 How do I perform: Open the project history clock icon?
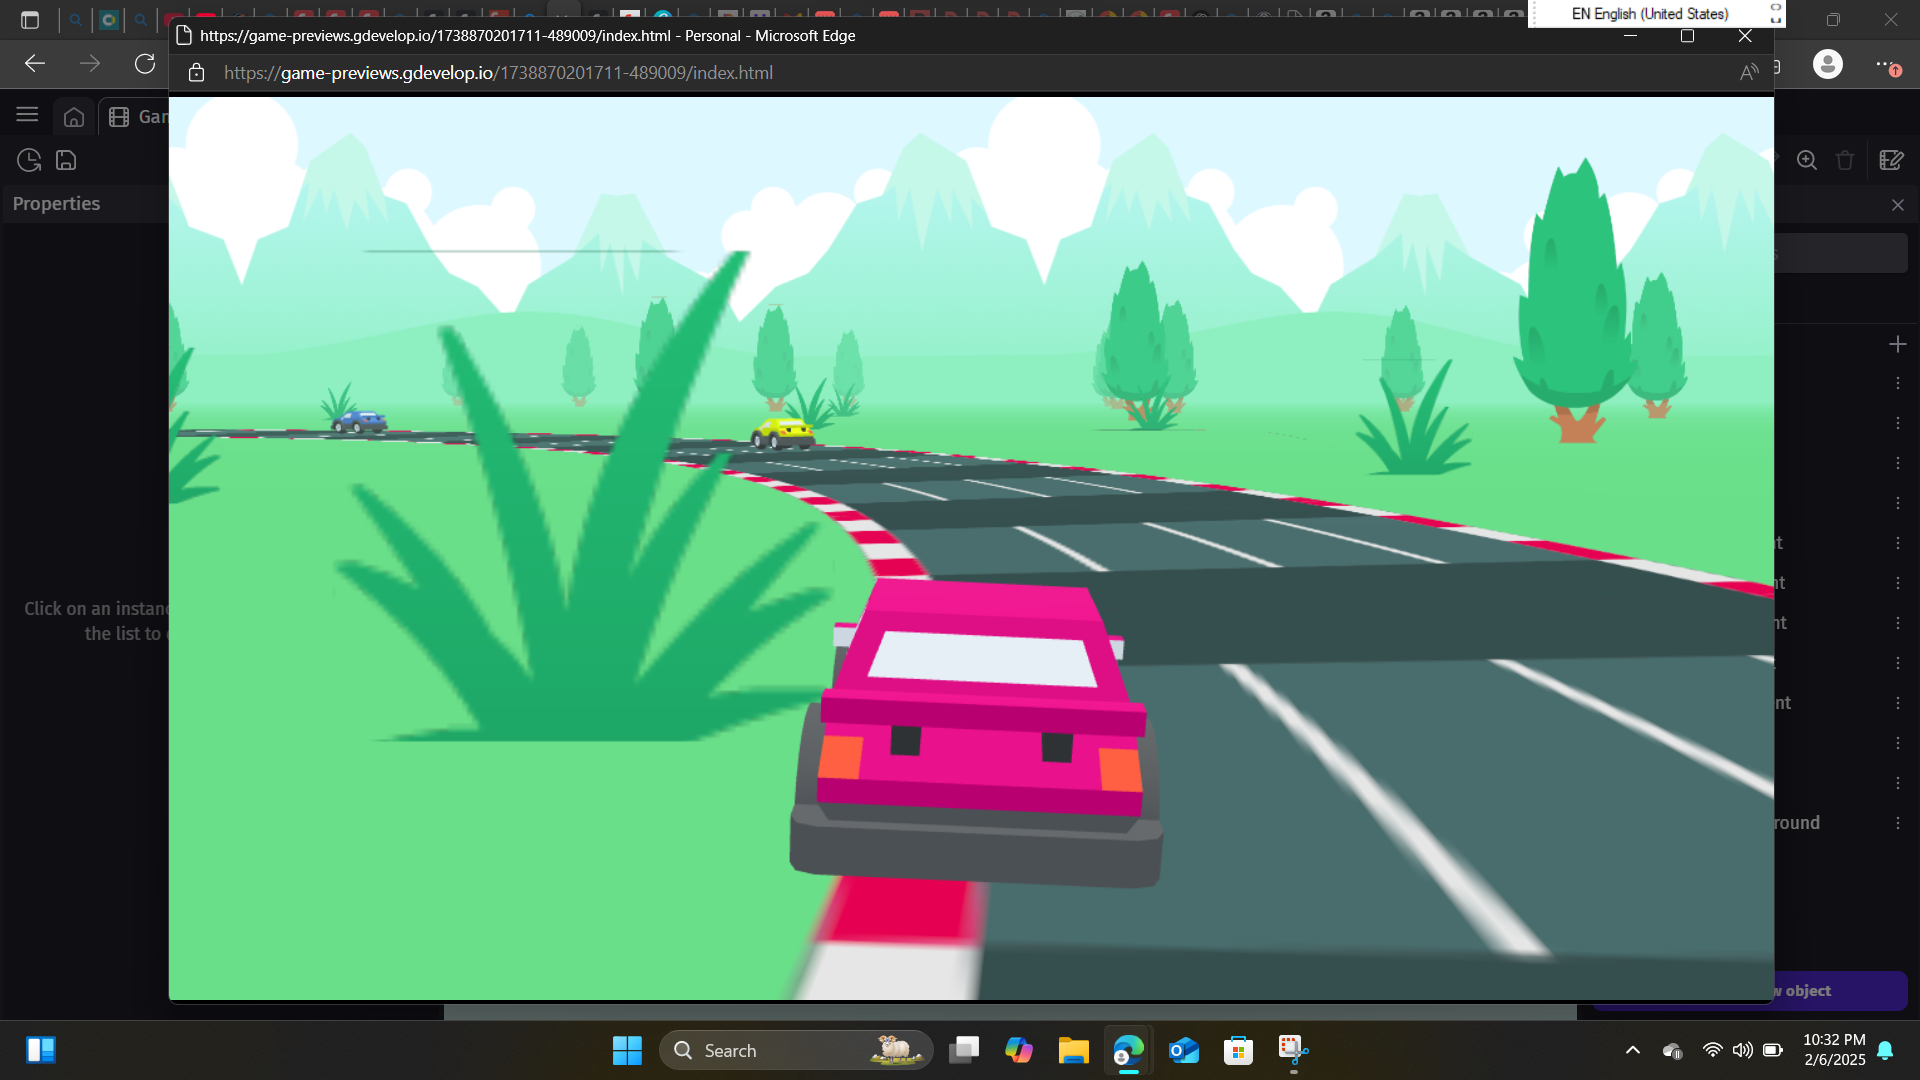pos(29,160)
